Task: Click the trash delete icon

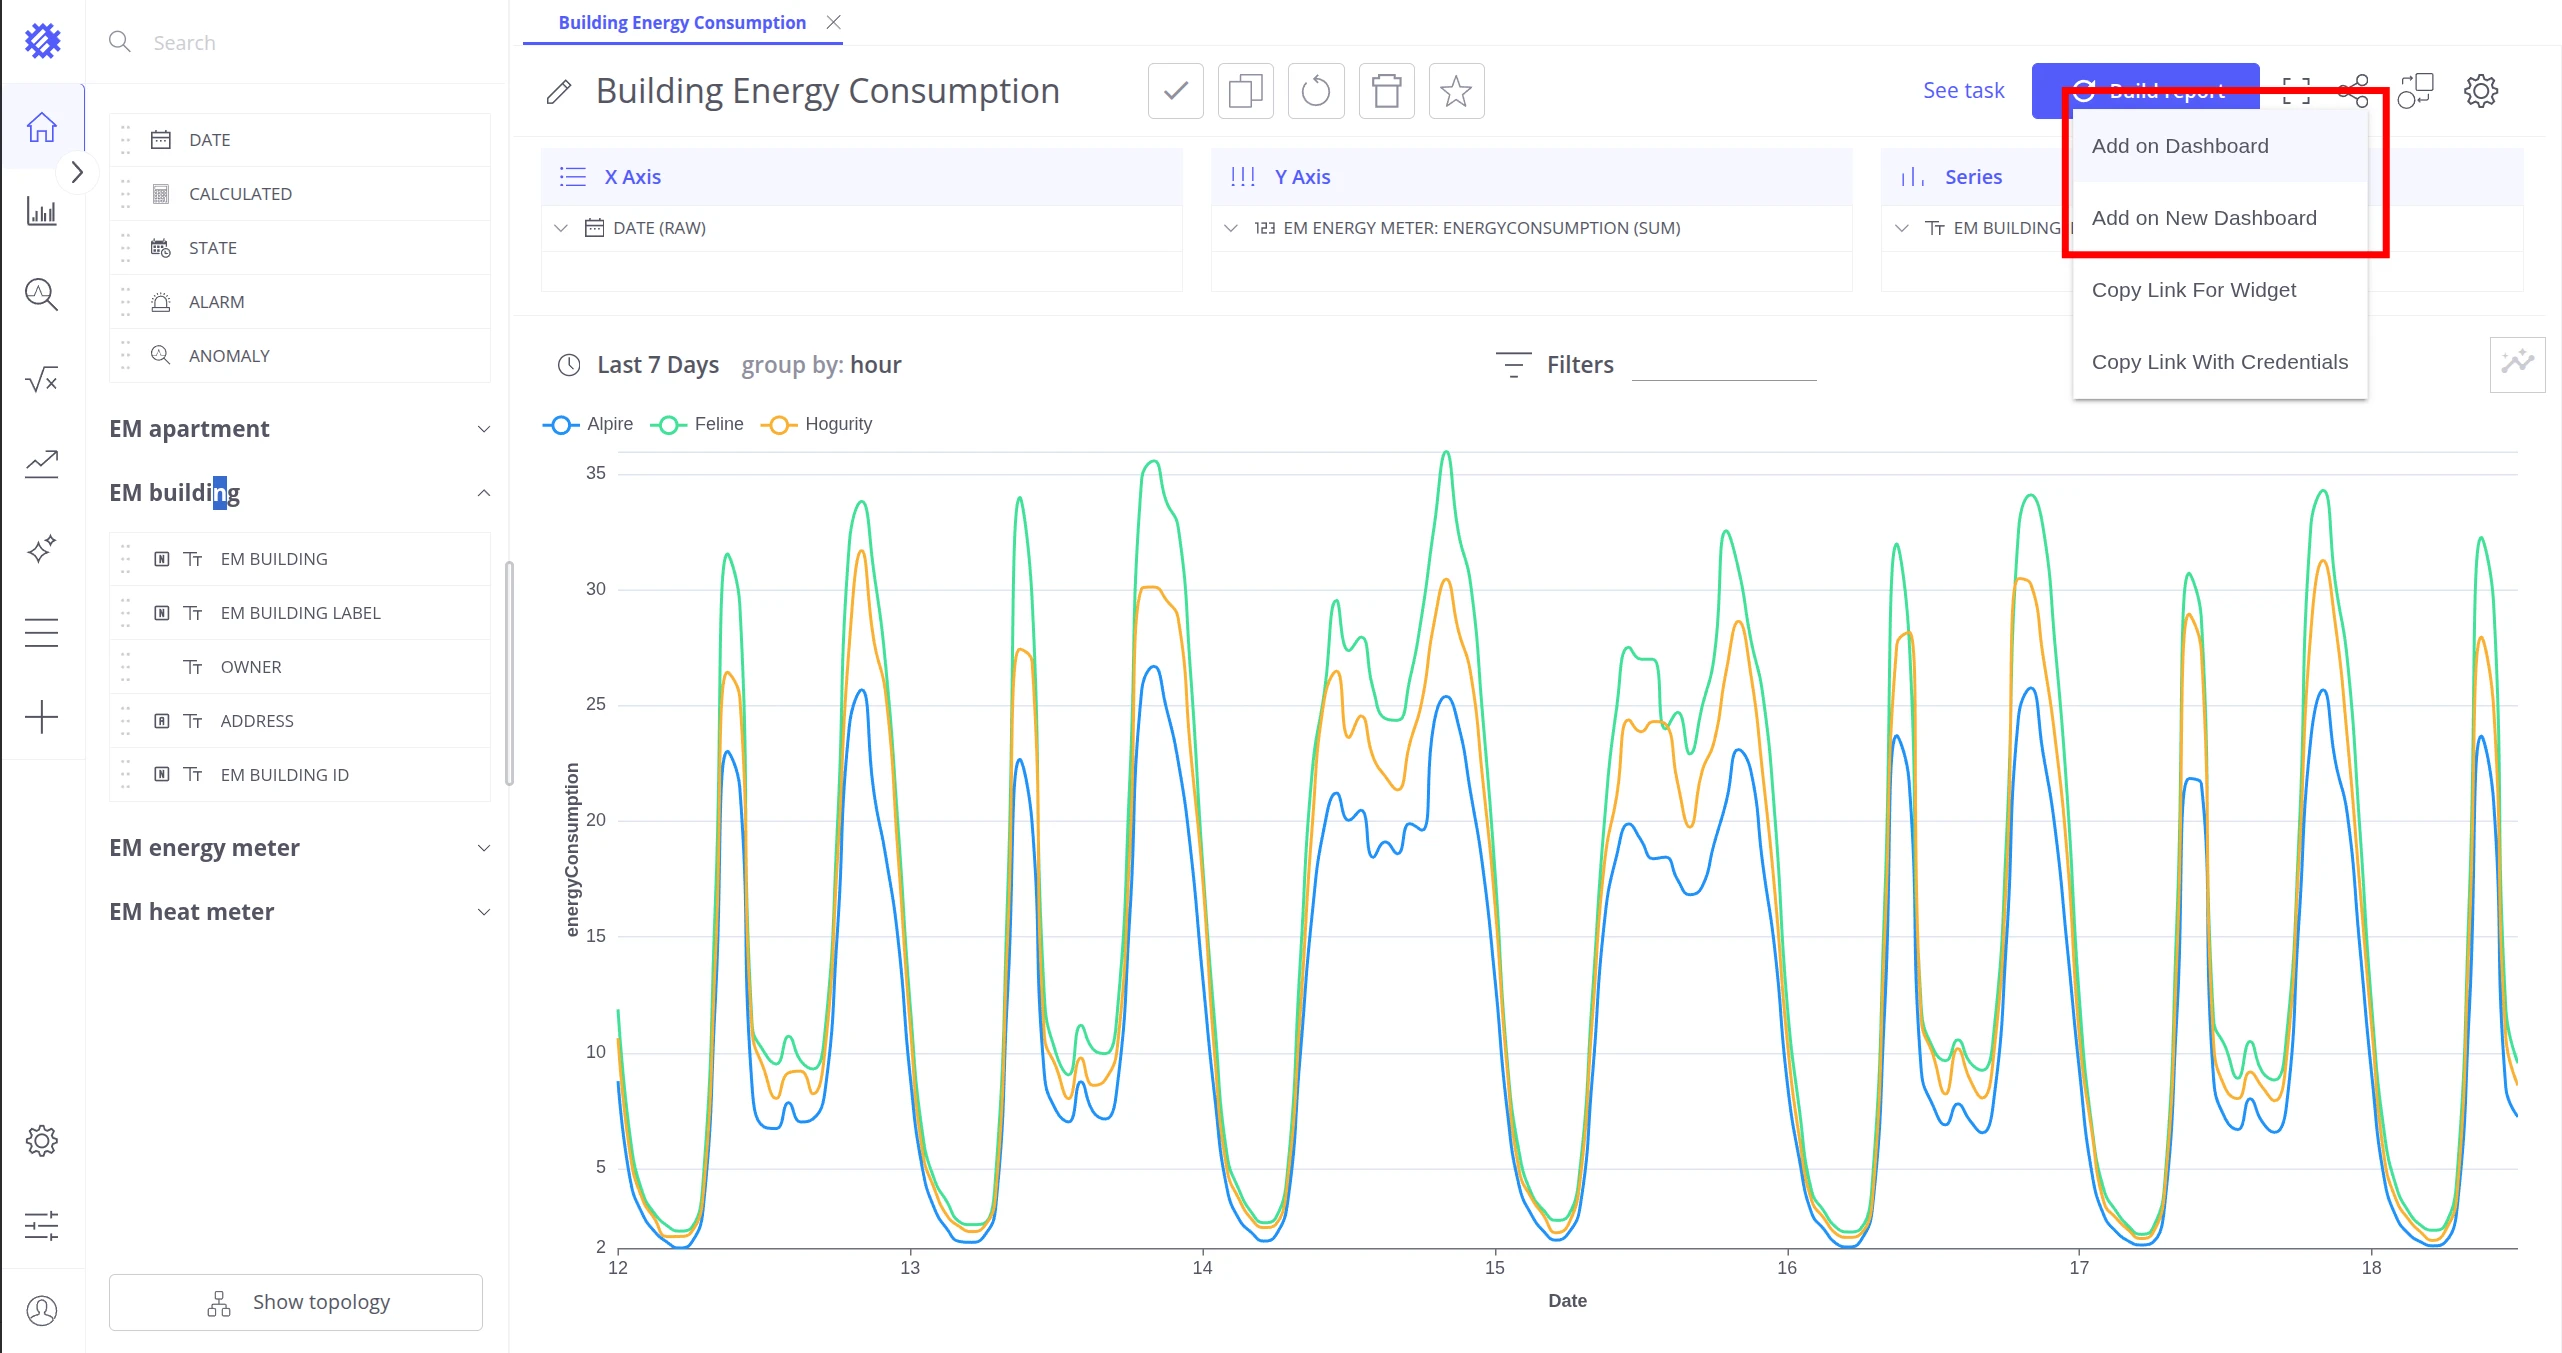Action: [1386, 91]
